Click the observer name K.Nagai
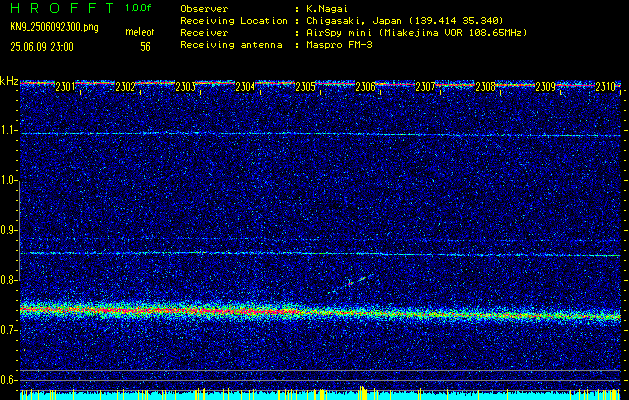The width and height of the screenshot is (629, 400). pyautogui.click(x=325, y=8)
